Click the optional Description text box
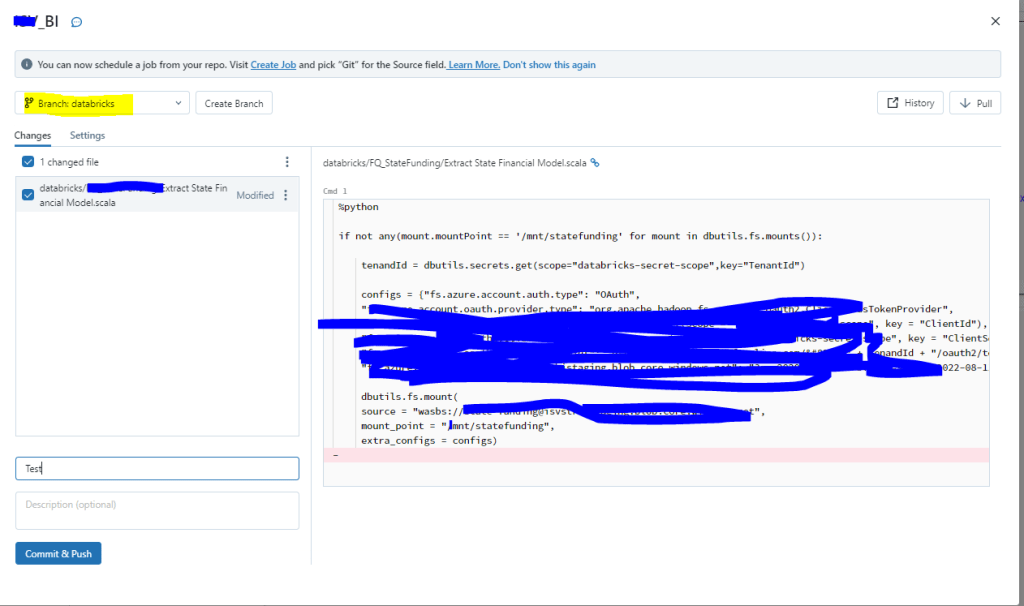The height and width of the screenshot is (606, 1024). pyautogui.click(x=157, y=510)
